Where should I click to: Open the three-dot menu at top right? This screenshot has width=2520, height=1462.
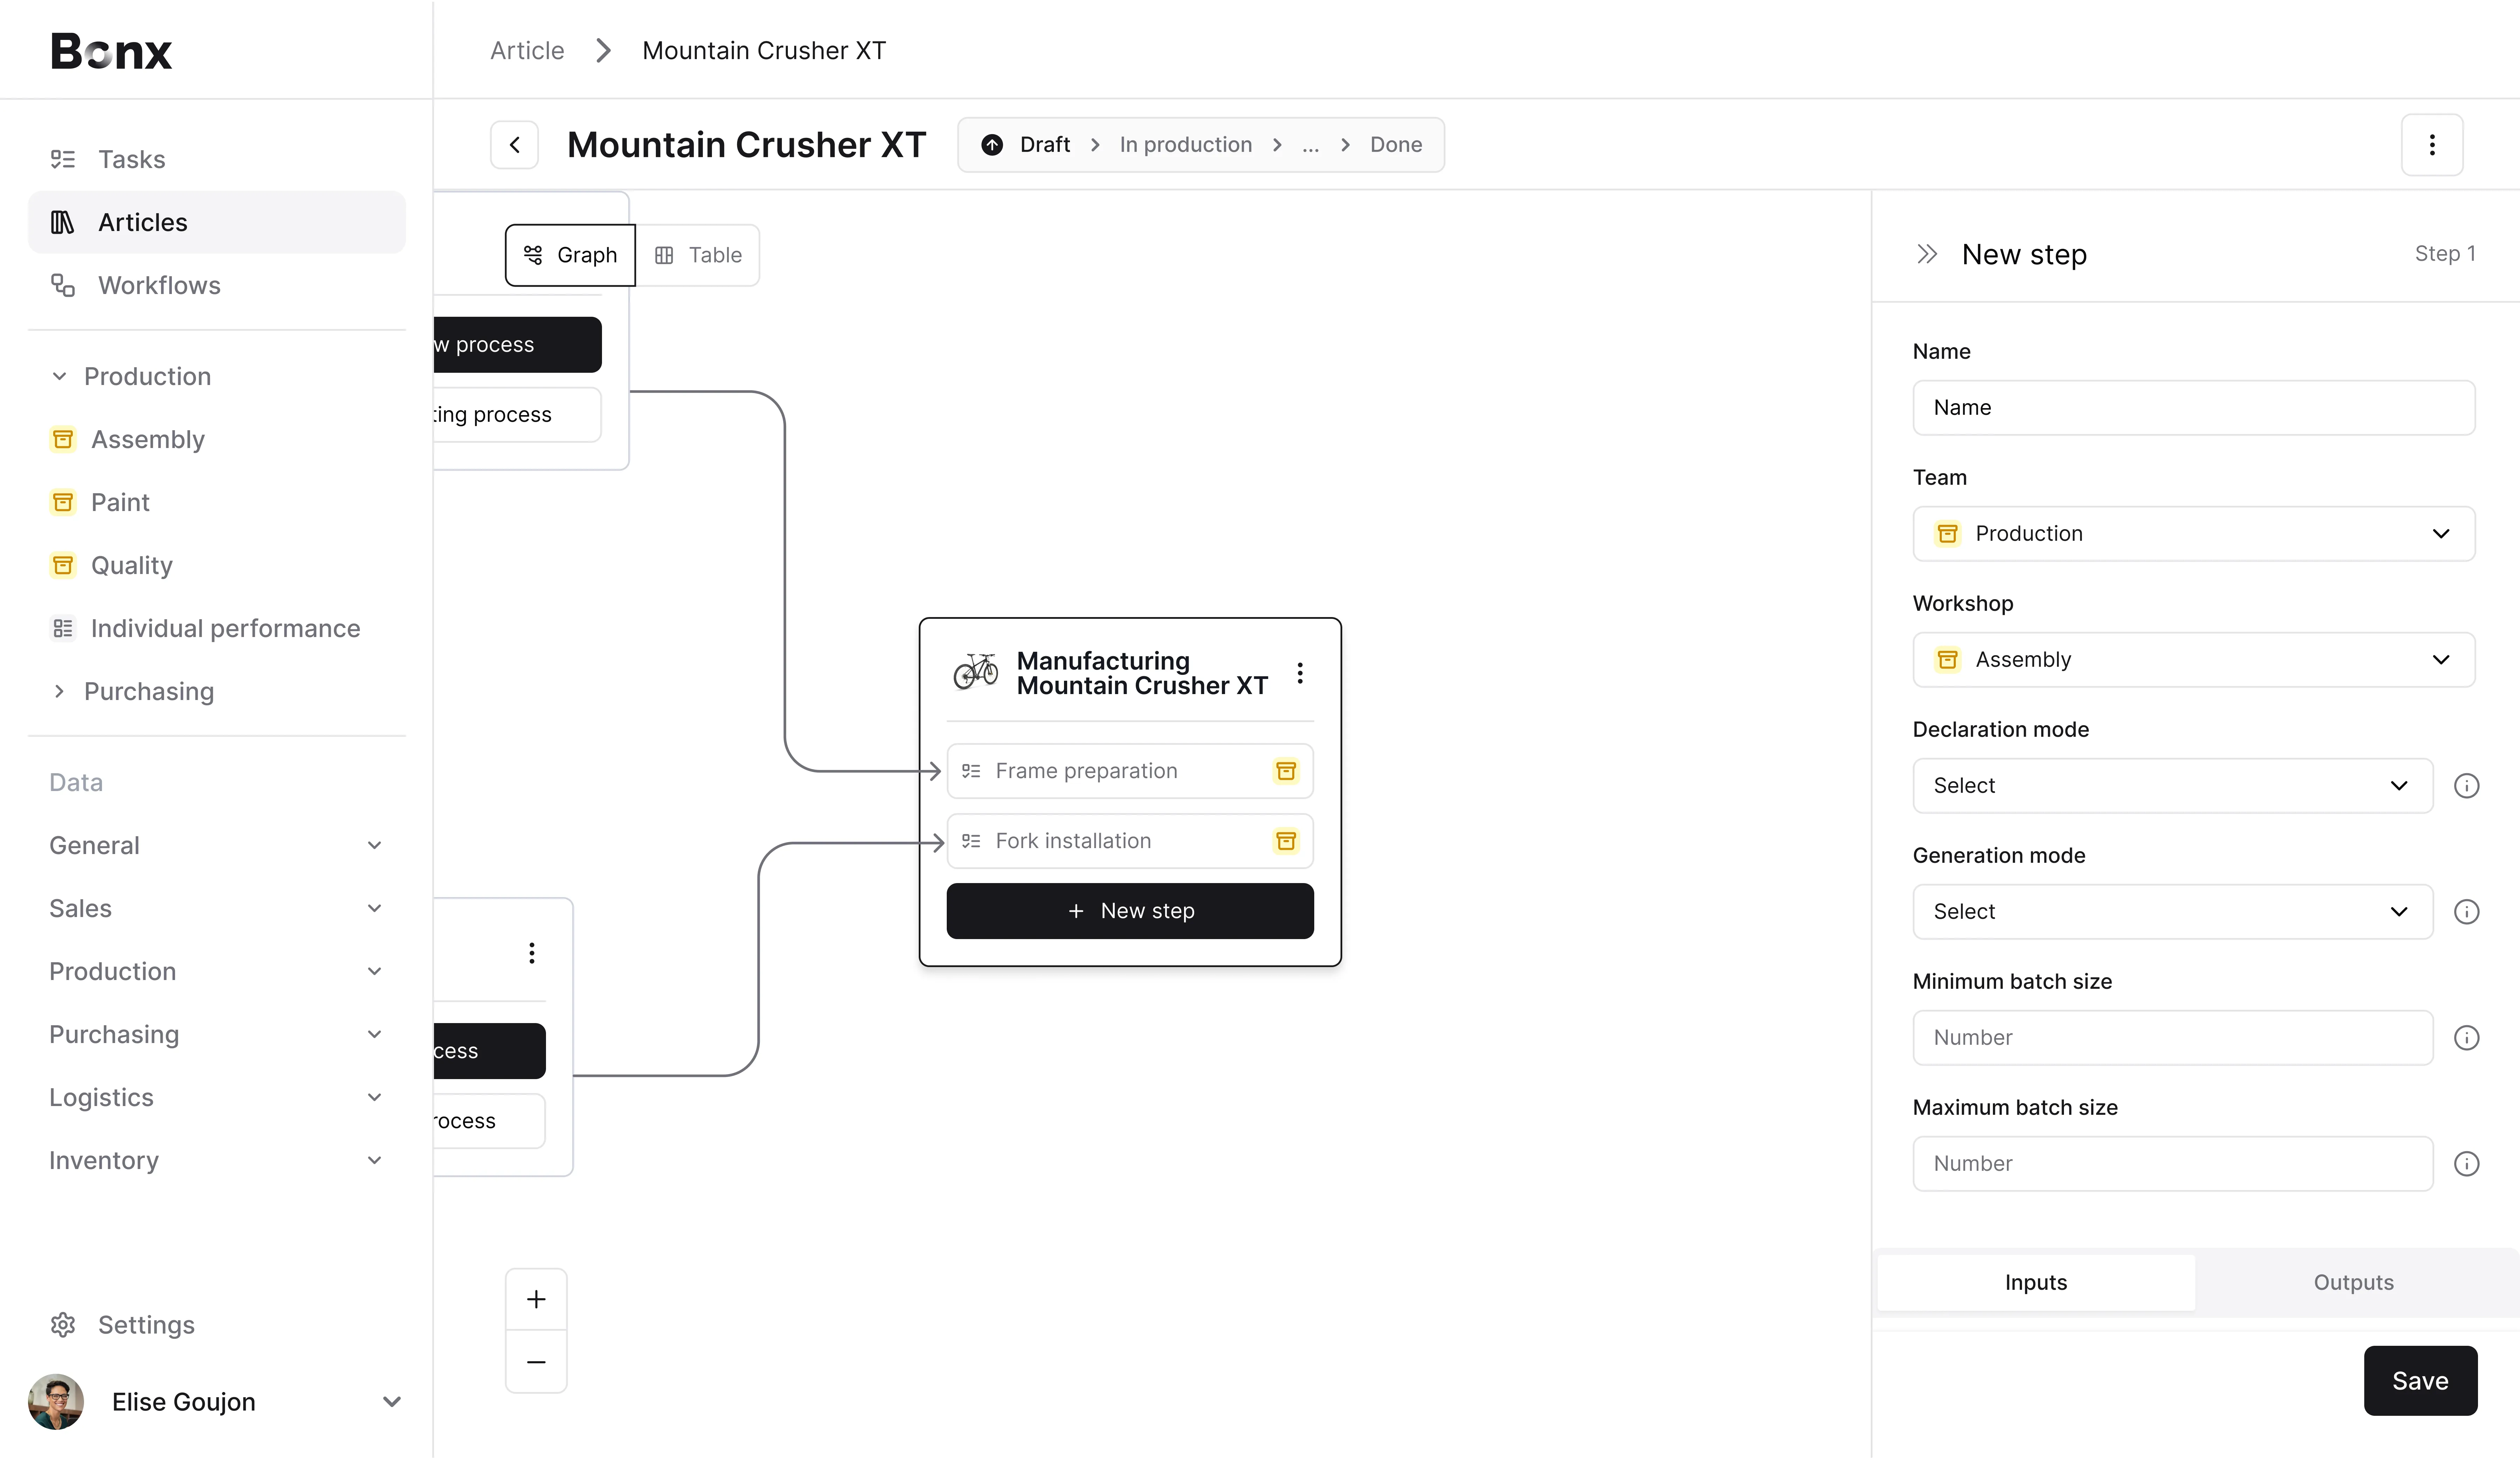(x=2431, y=145)
